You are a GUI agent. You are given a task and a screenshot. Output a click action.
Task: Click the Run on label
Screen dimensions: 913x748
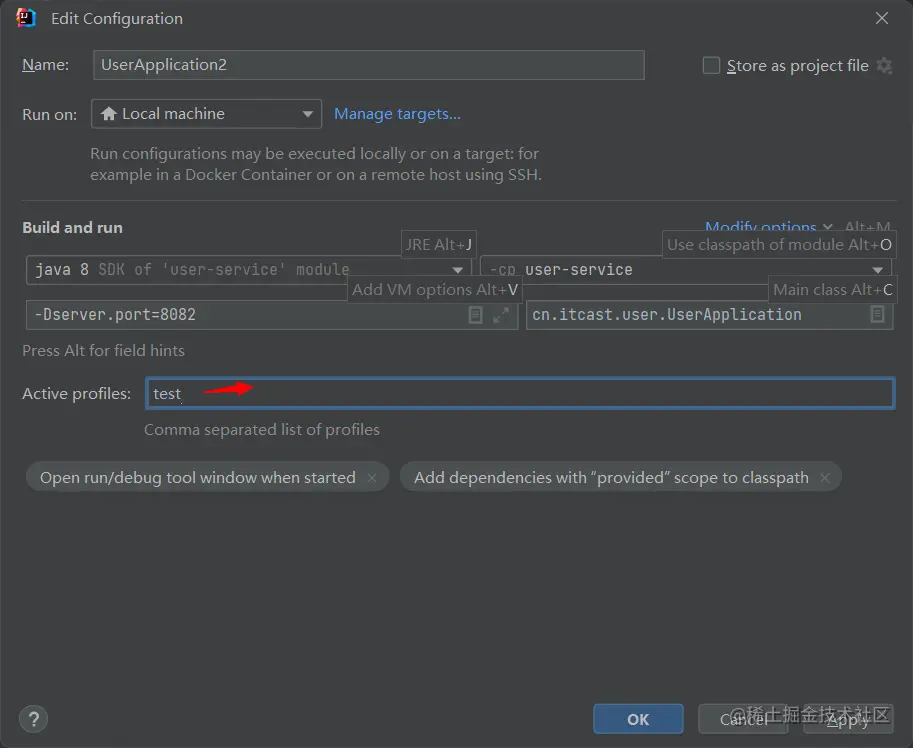tap(49, 114)
